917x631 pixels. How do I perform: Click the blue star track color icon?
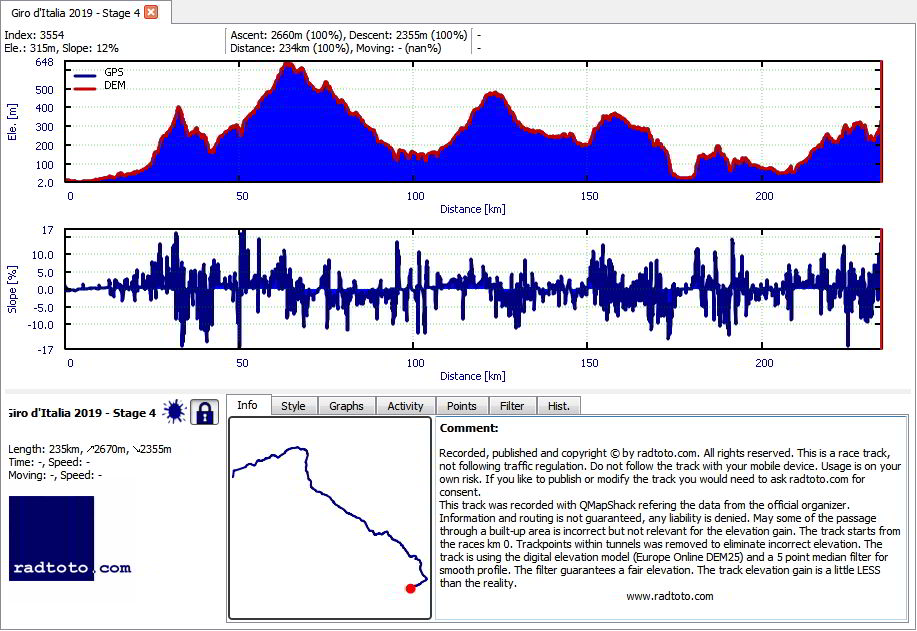click(x=174, y=412)
